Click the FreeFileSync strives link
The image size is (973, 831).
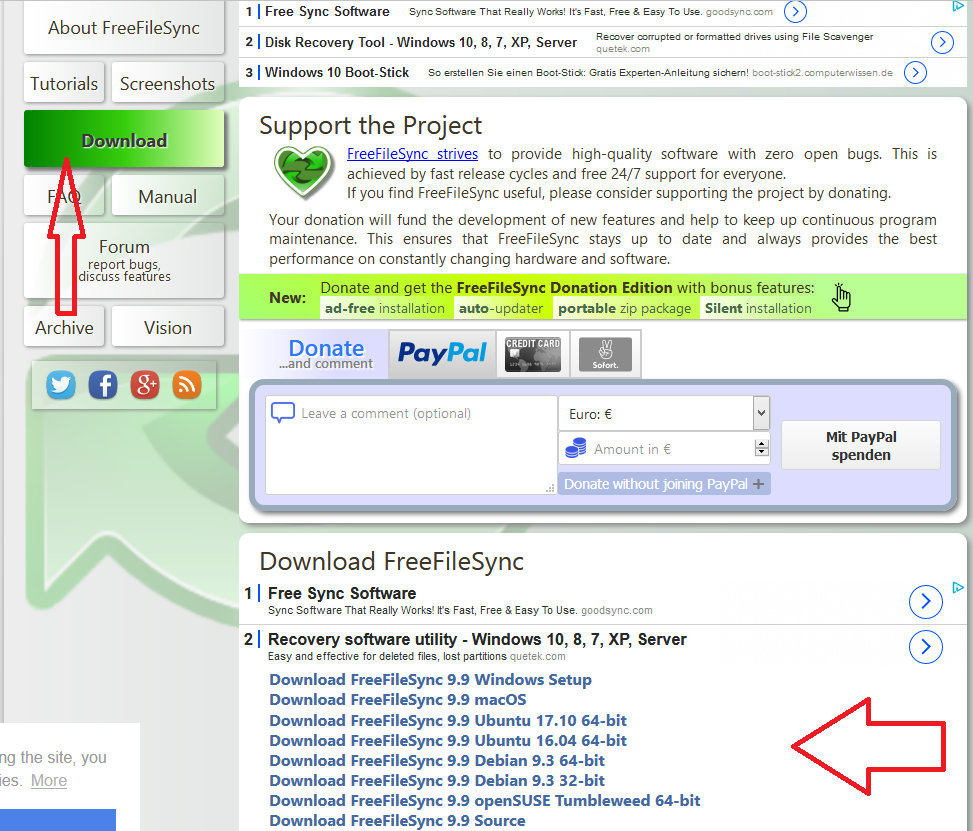412,154
